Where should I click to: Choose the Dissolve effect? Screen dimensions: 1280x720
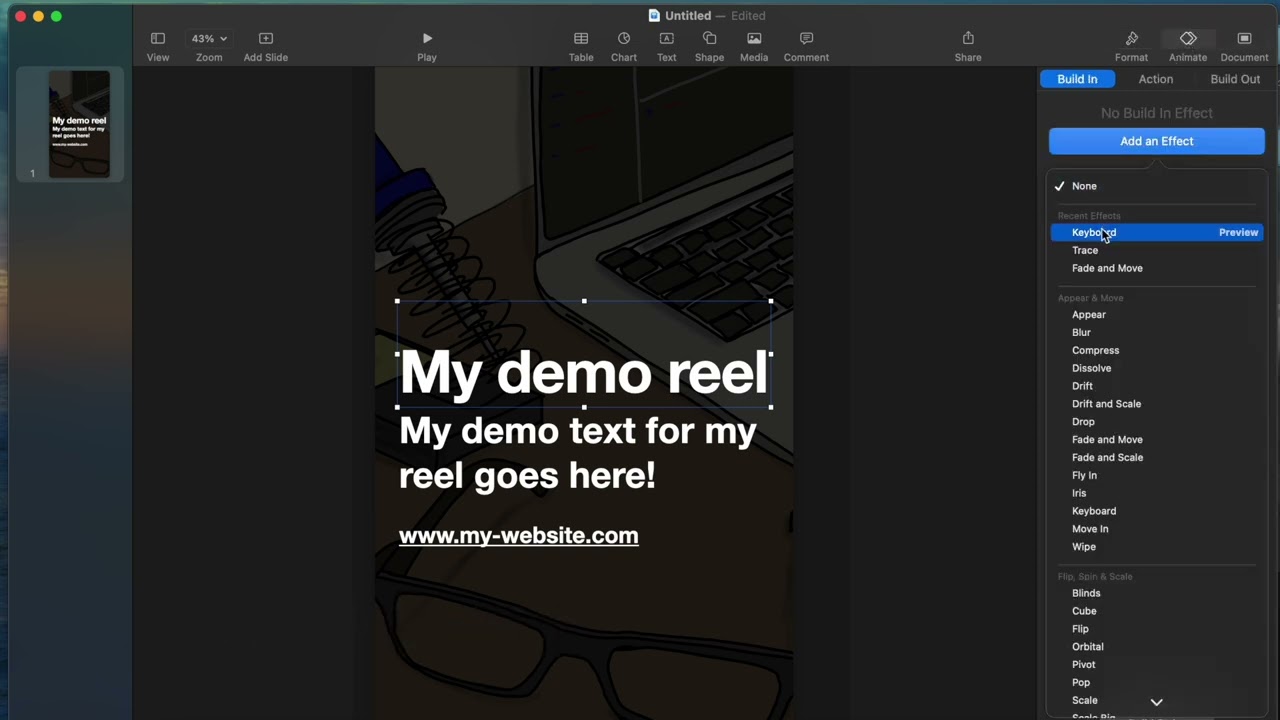click(x=1091, y=368)
